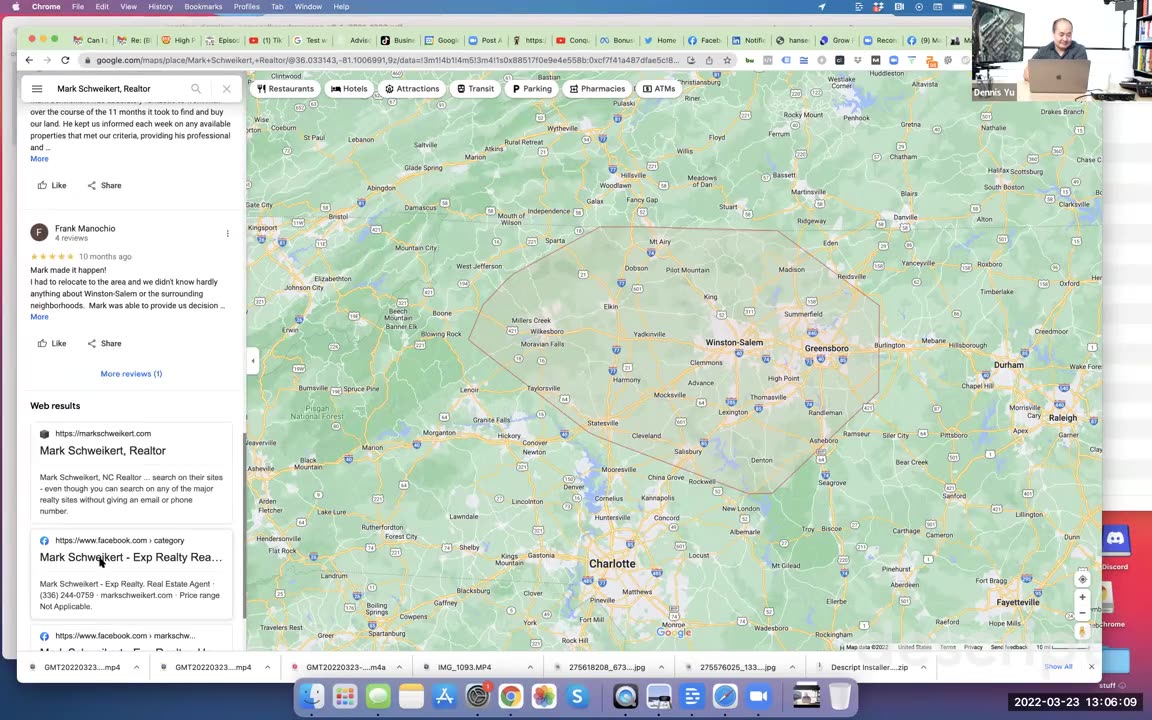Switch to the Bonus Meta tab
Screen dimensions: 1152x720
click(617, 40)
